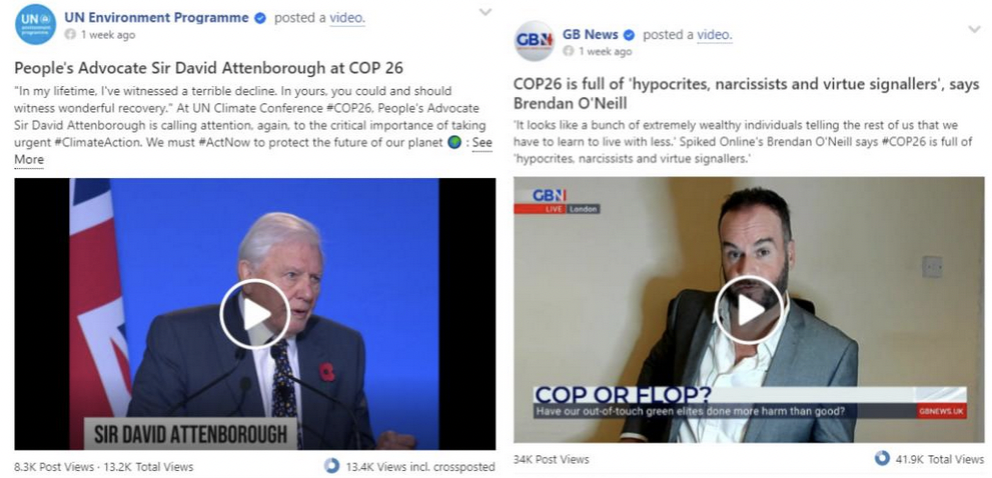Follow the 'video' link in GB News header
Image resolution: width=992 pixels, height=478 pixels.
pos(714,35)
